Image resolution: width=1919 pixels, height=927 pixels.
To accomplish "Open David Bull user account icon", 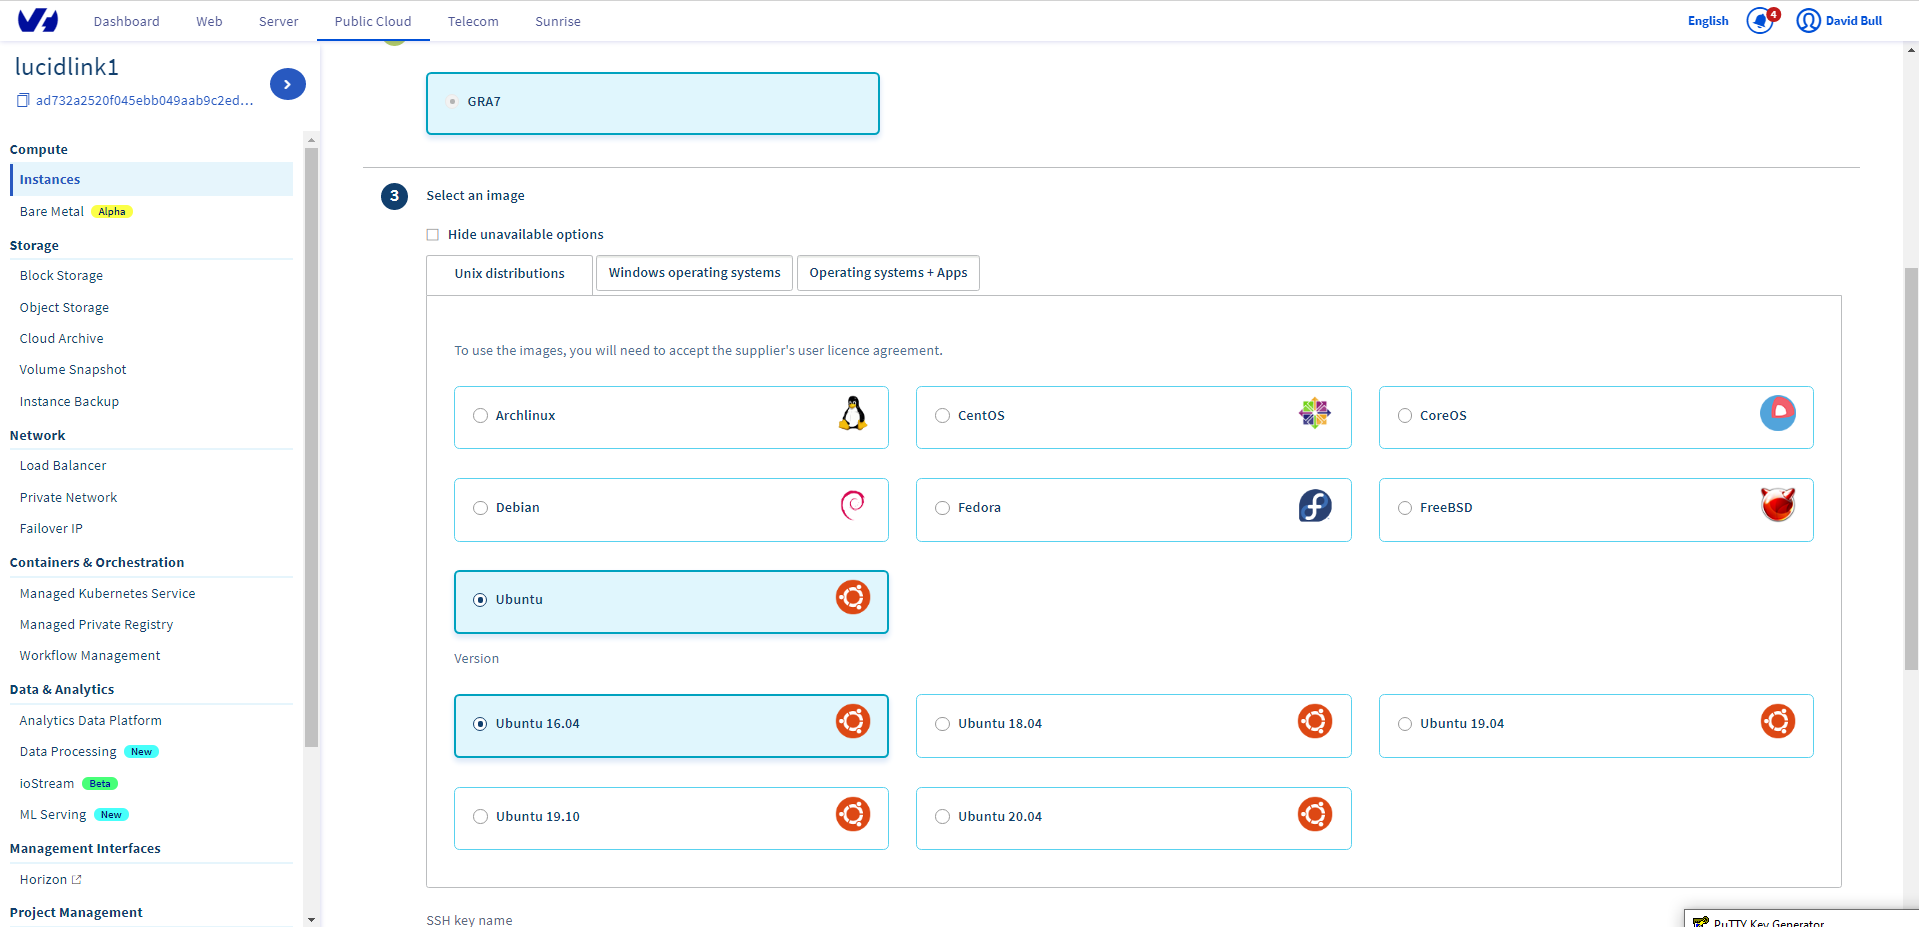I will [x=1808, y=21].
